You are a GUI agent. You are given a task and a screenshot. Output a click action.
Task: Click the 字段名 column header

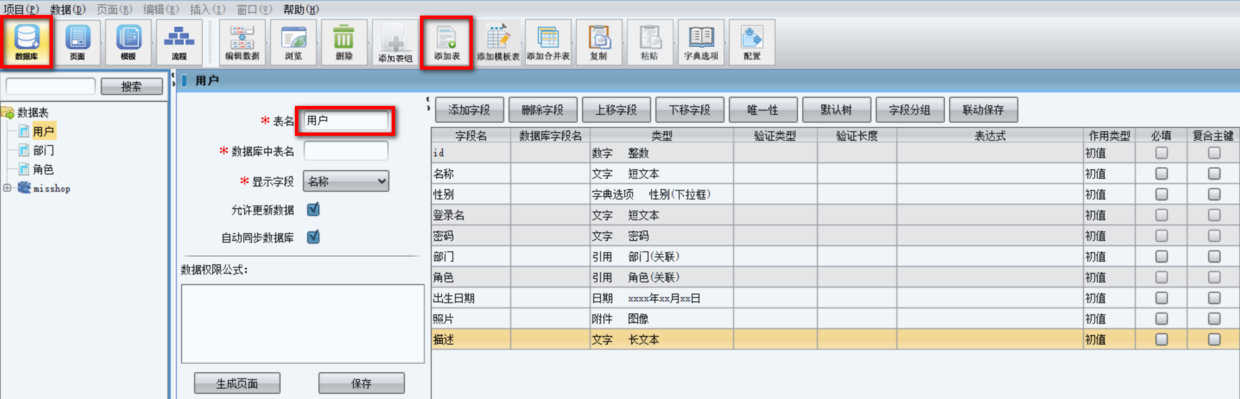(x=470, y=135)
